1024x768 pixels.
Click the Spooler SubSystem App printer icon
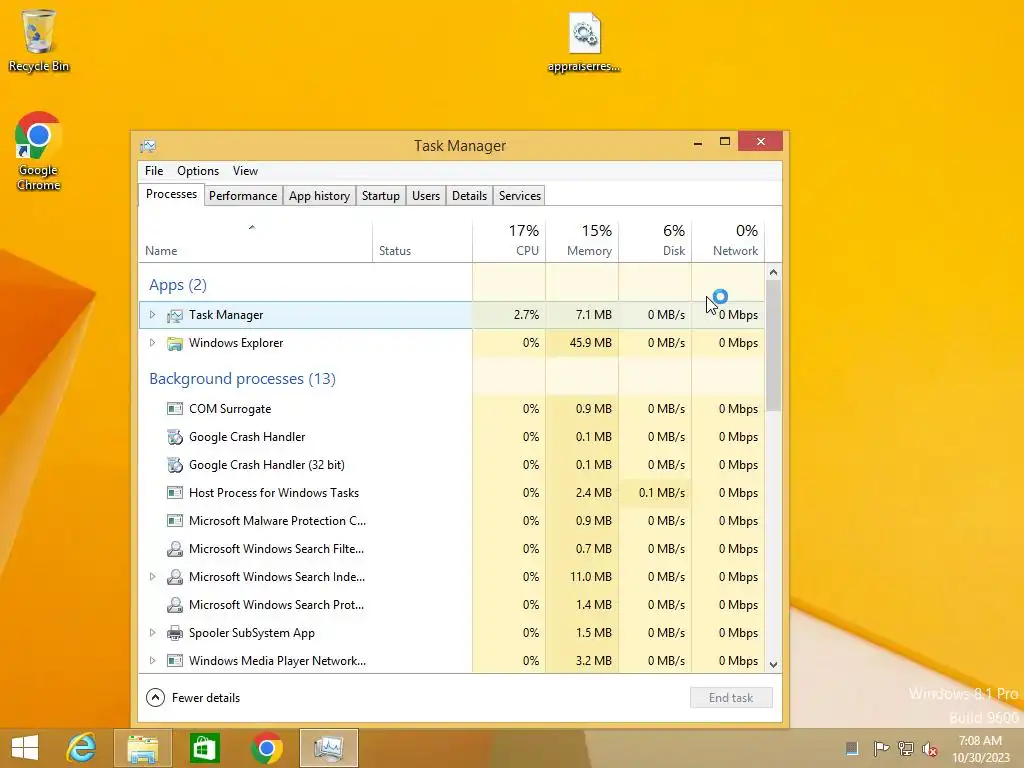point(174,633)
